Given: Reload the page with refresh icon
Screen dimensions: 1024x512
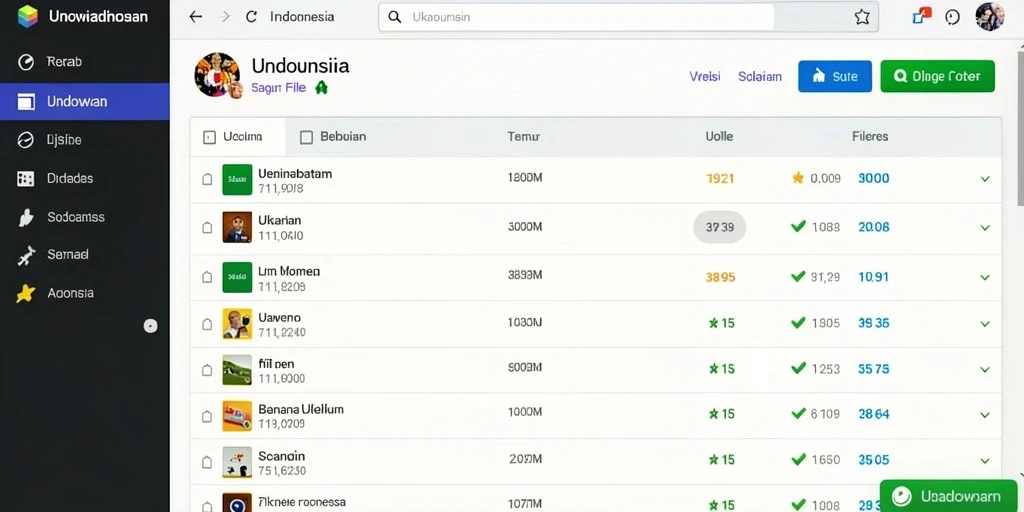Looking at the screenshot, I should pos(251,17).
